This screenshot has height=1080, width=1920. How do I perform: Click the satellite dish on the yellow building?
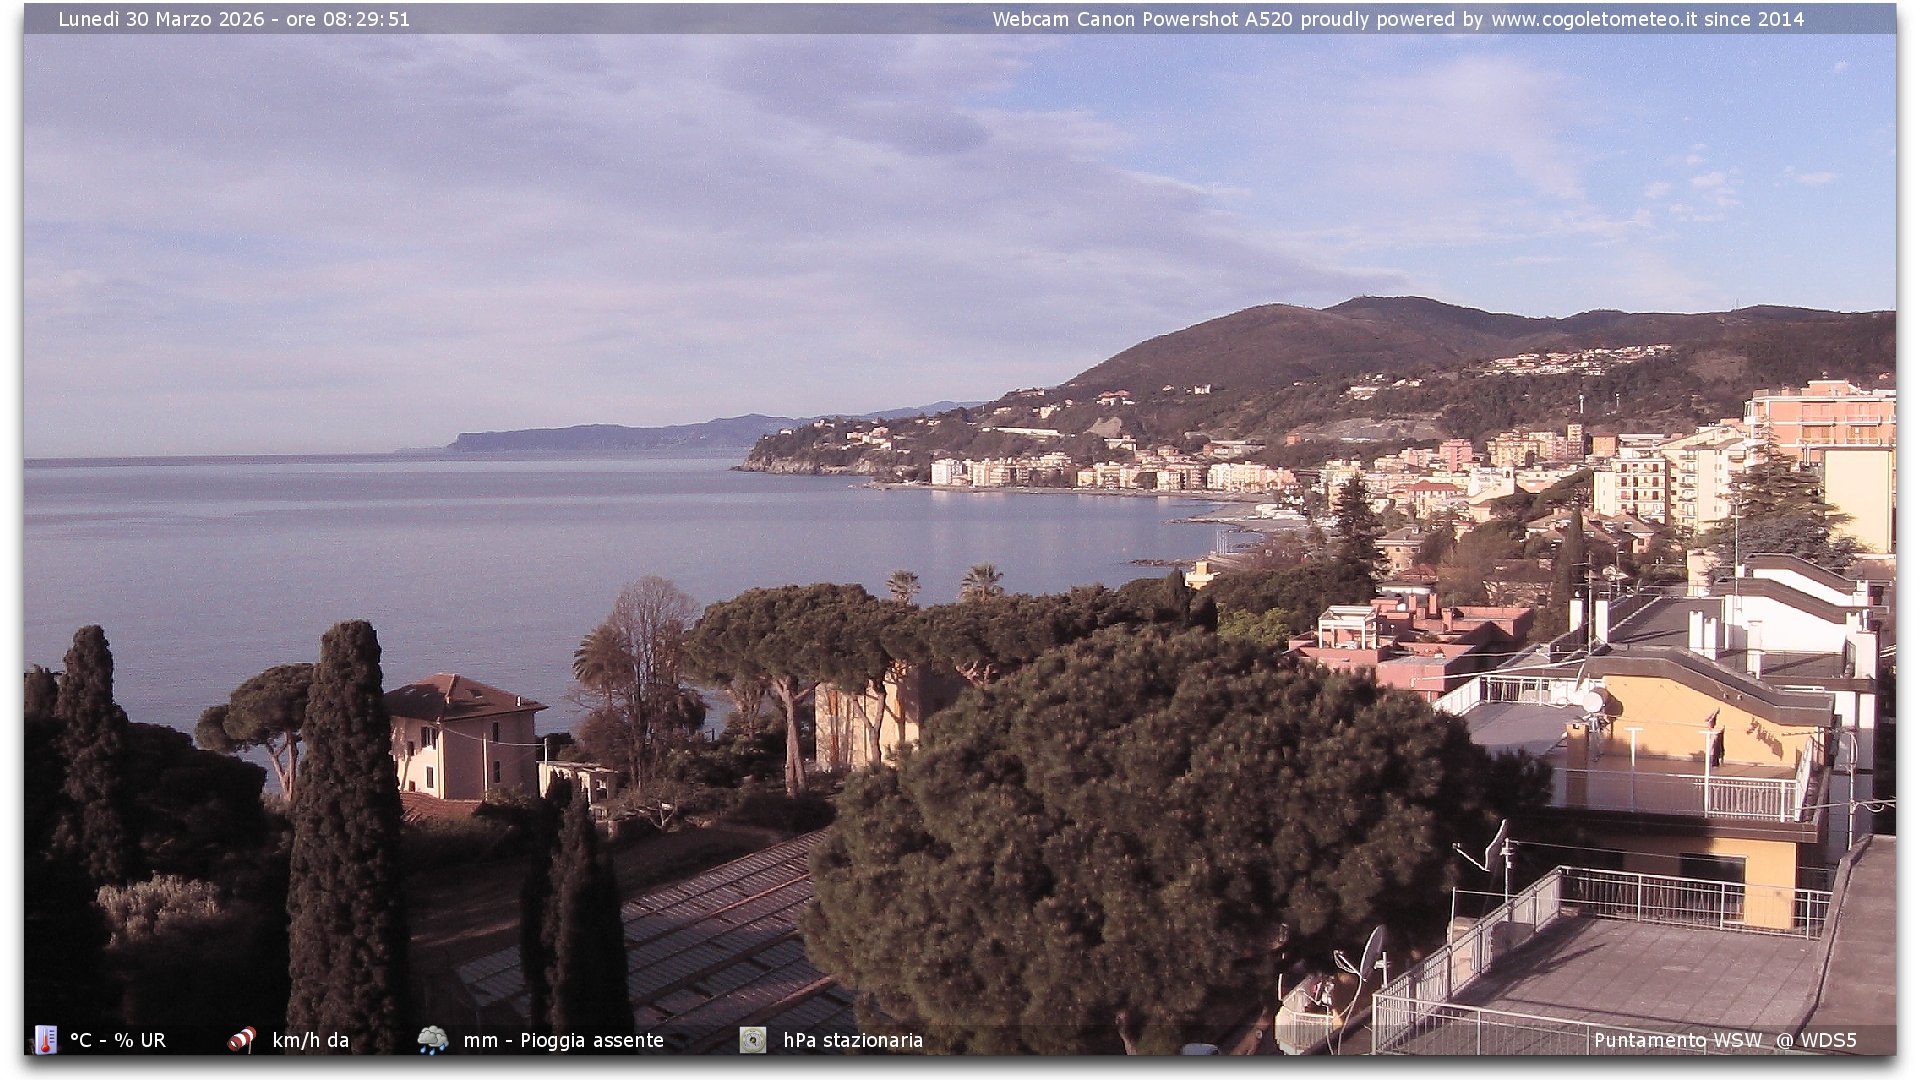pos(1593,700)
